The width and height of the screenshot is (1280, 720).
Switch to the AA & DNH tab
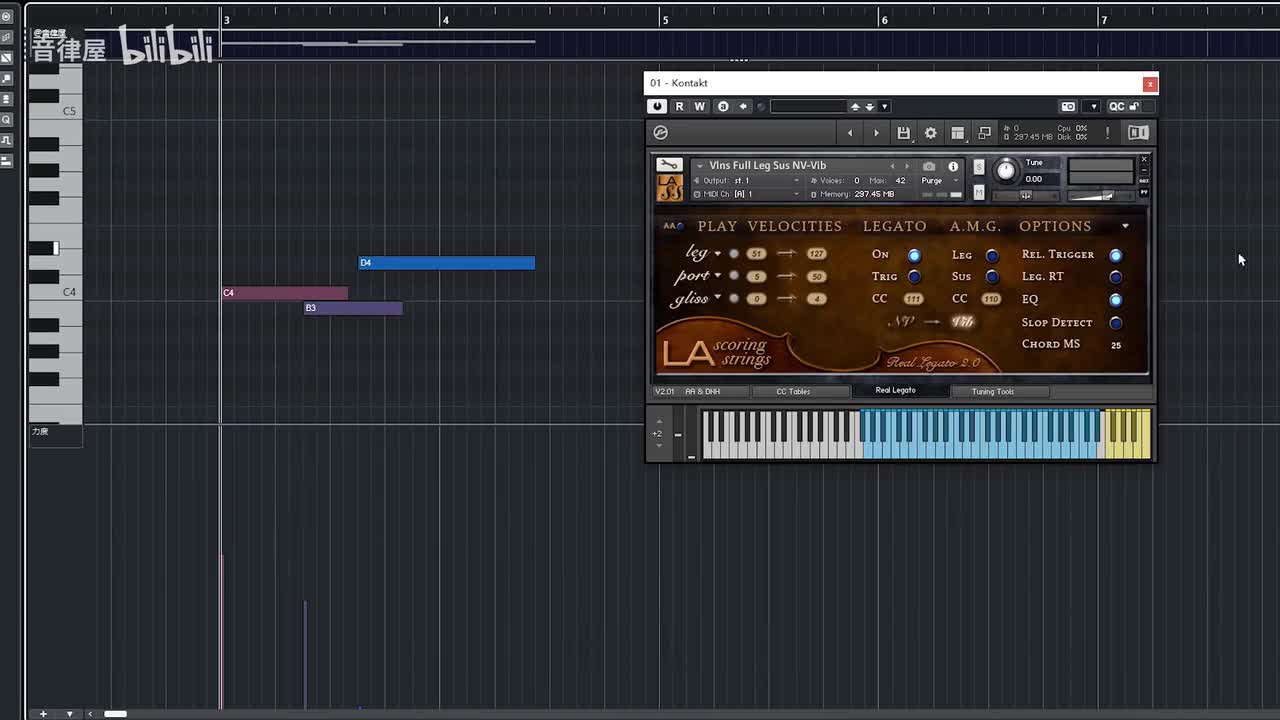702,391
